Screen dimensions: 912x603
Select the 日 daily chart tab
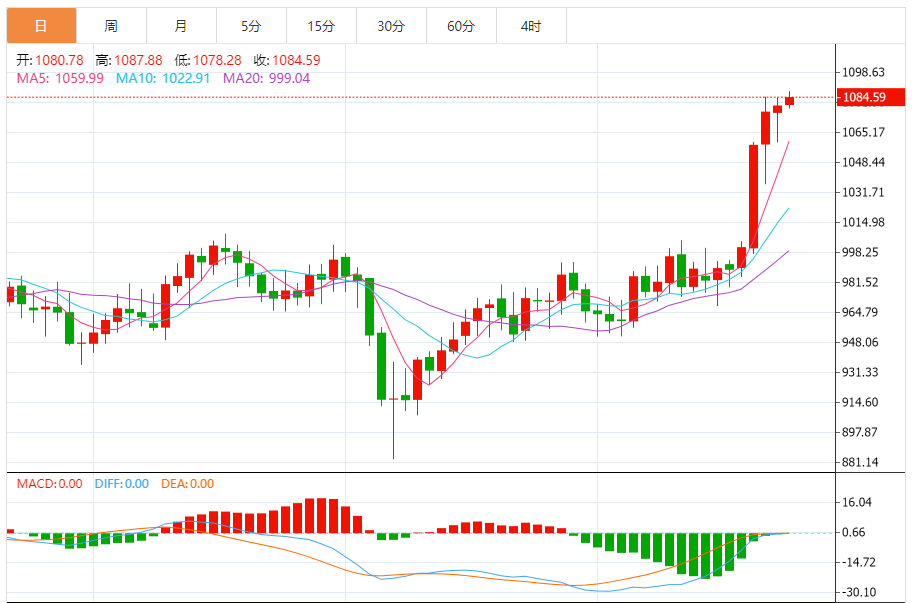click(41, 26)
